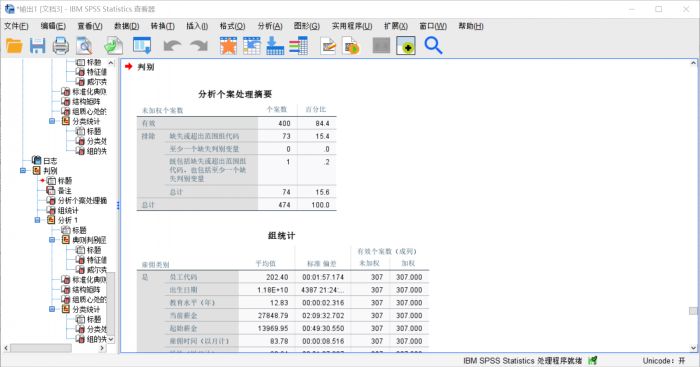Collapse the 分析 1 tree node
Viewport: 700px width, 367px height.
38,220
